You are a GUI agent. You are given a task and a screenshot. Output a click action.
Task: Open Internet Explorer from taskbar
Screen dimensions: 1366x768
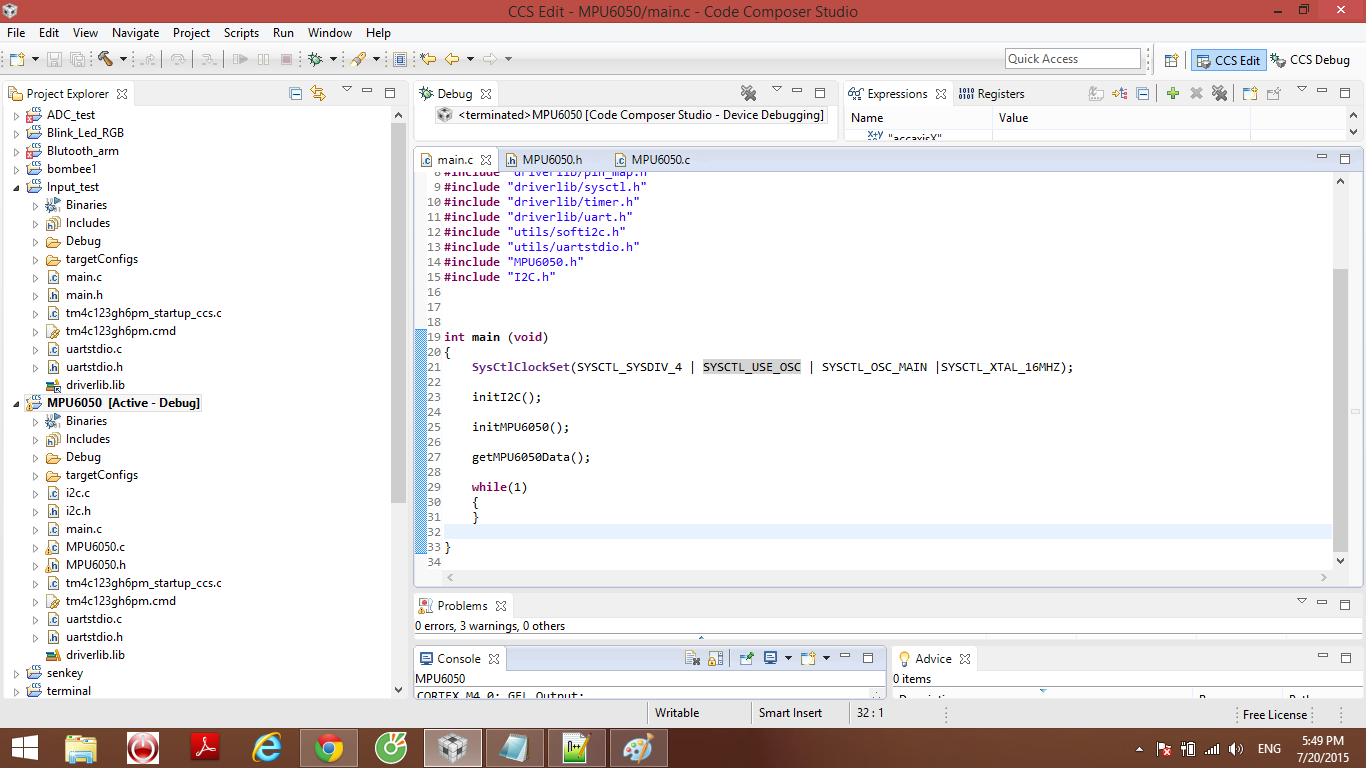267,748
